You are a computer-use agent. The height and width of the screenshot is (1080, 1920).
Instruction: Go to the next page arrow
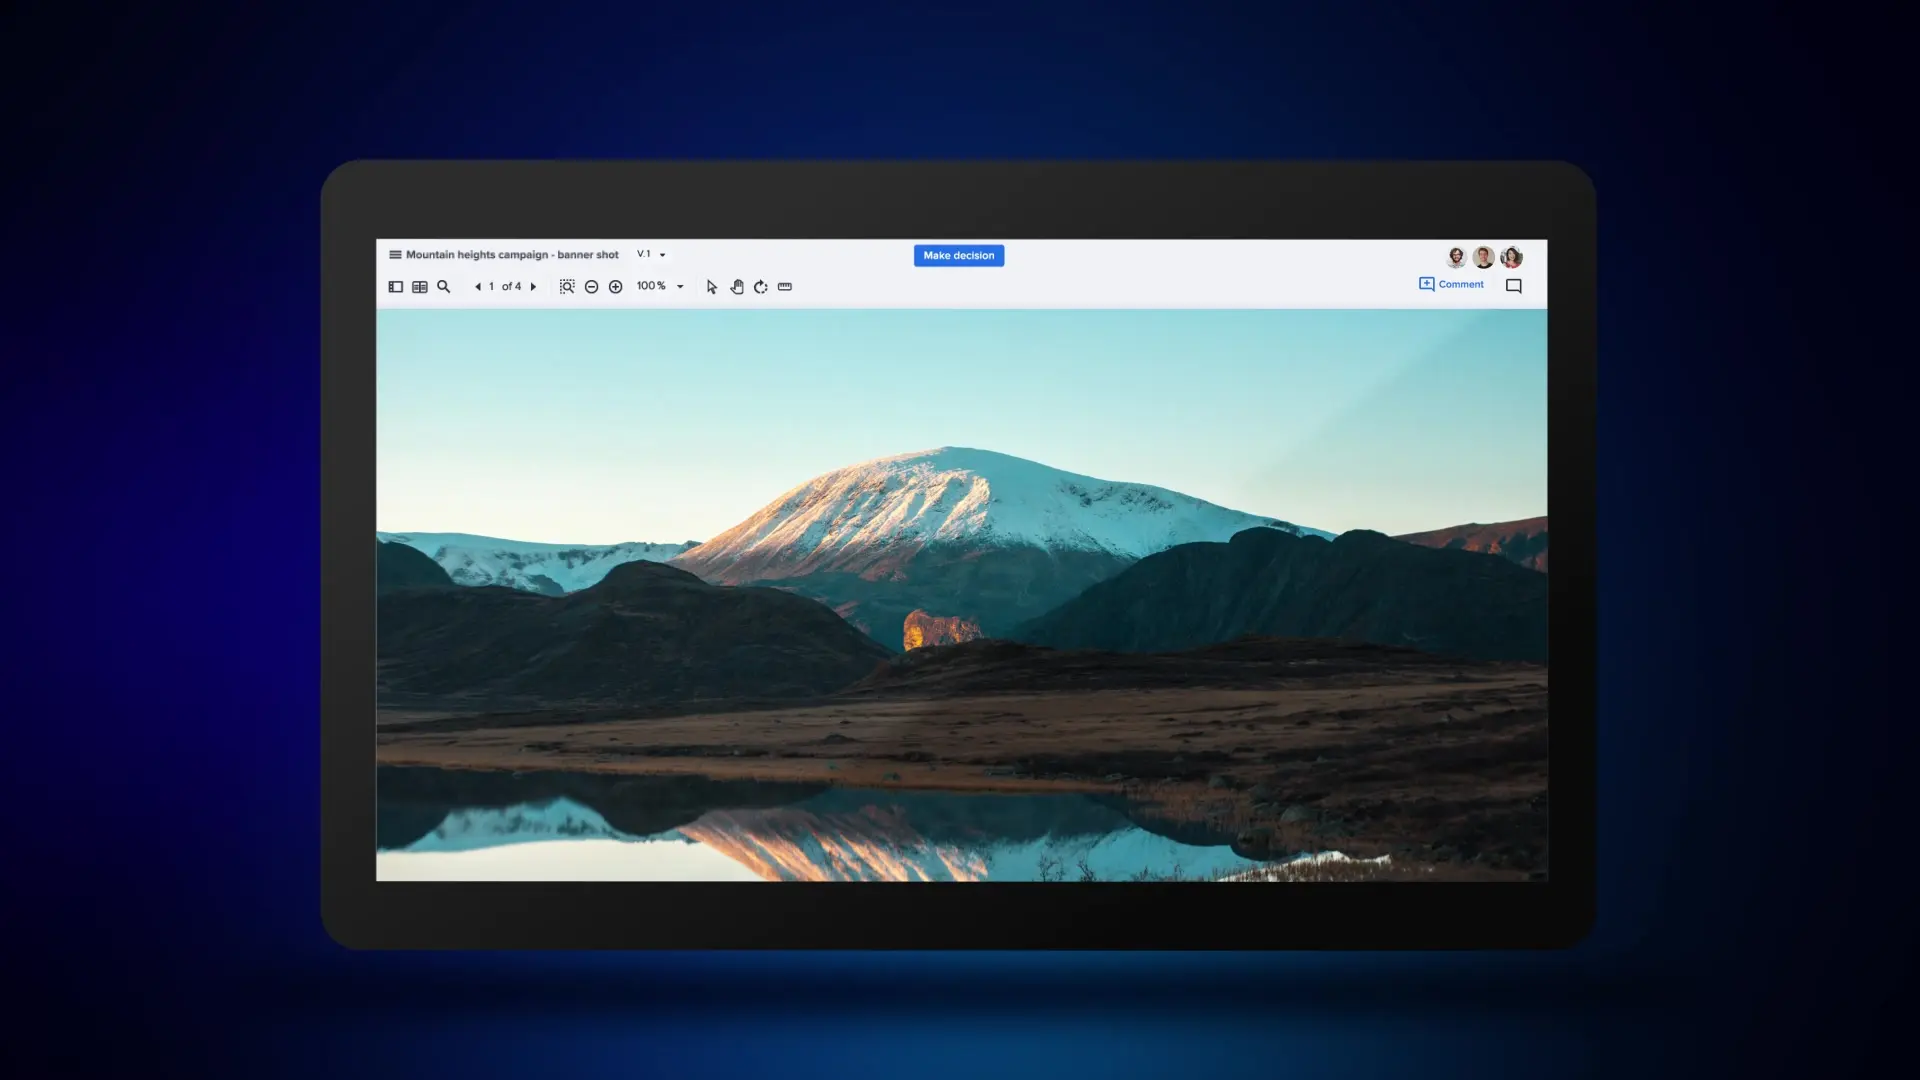coord(533,287)
